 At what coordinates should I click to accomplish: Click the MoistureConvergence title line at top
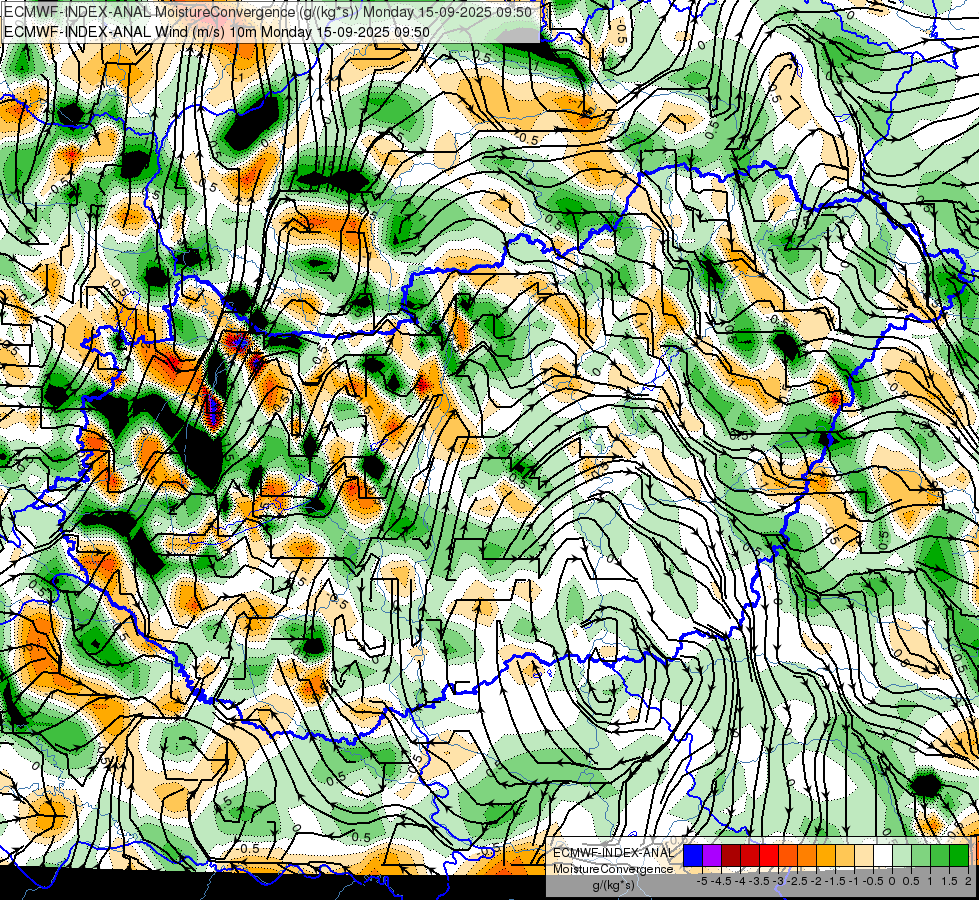[268, 12]
